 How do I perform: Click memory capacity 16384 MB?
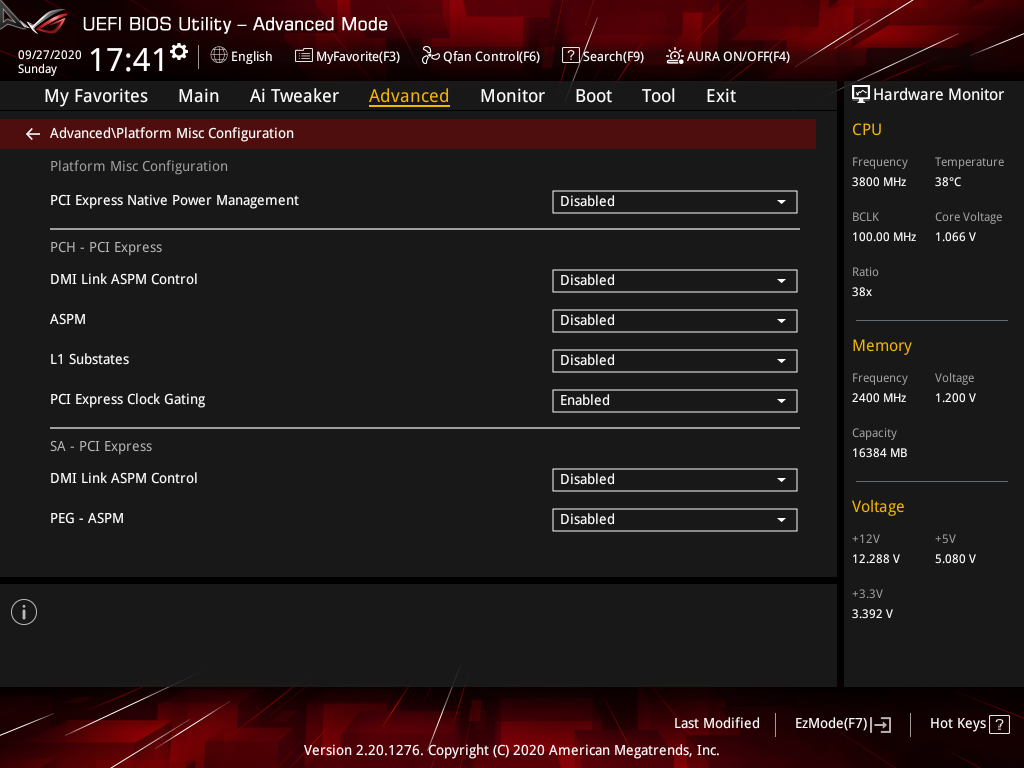pos(880,453)
